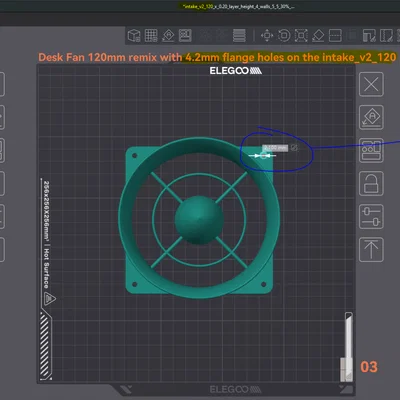This screenshot has width=400, height=400.
Task: Open the Seam painting tool
Action: coord(386,35)
